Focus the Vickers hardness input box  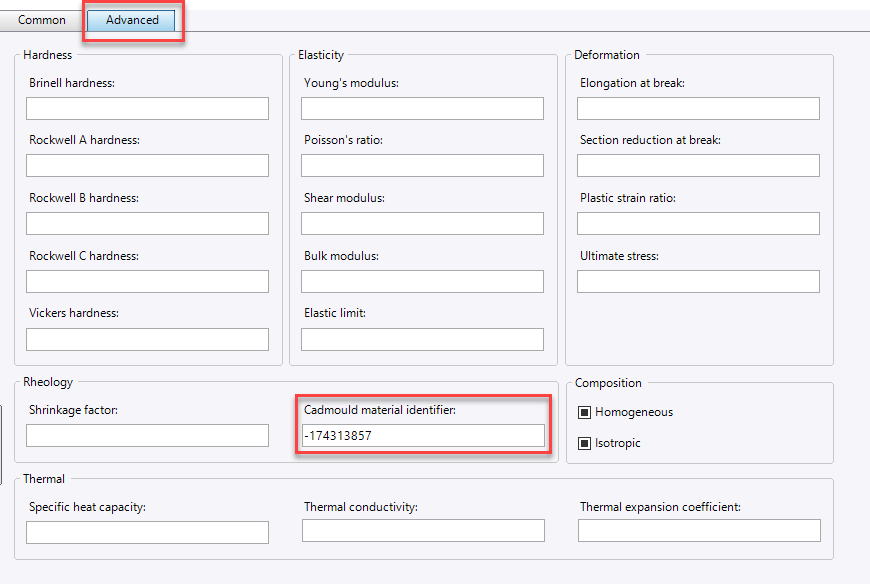[x=147, y=339]
